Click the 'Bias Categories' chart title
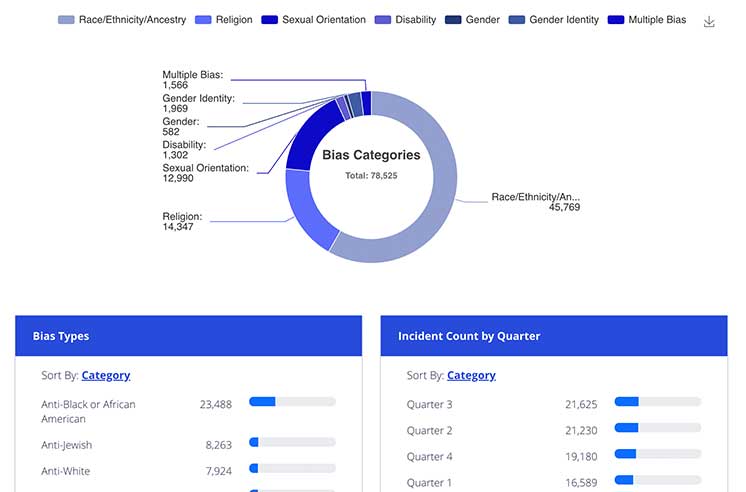746x492 pixels. (371, 155)
